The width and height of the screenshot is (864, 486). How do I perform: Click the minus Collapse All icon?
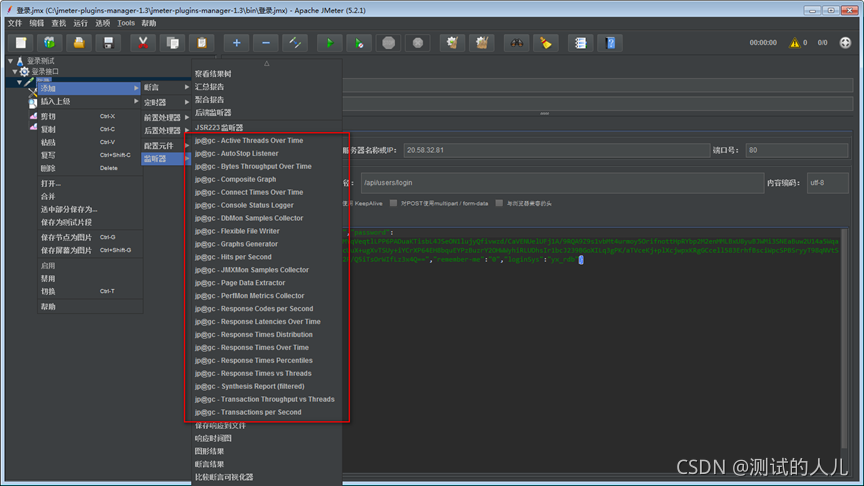pyautogui.click(x=266, y=43)
